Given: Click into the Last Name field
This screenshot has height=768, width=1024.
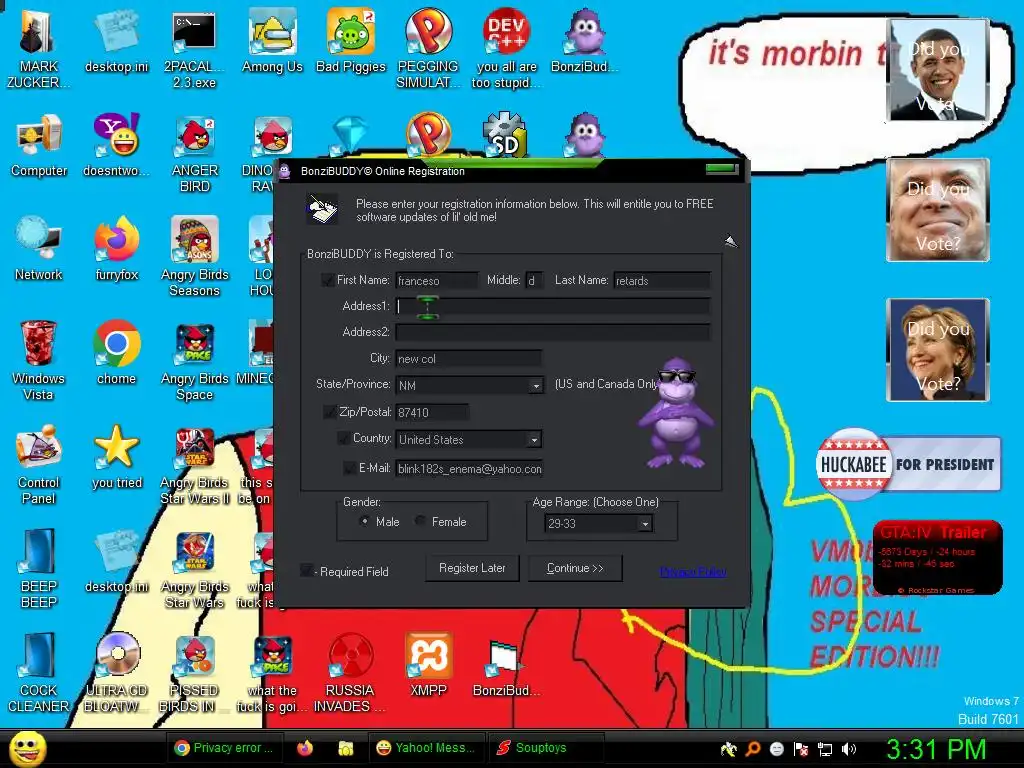Looking at the screenshot, I should (662, 281).
